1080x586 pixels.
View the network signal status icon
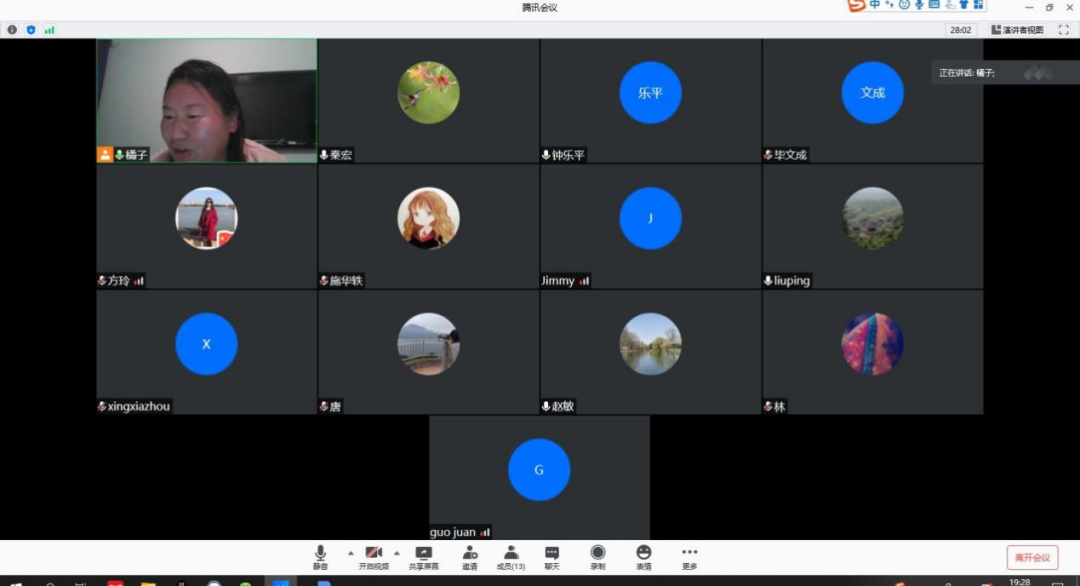[49, 30]
